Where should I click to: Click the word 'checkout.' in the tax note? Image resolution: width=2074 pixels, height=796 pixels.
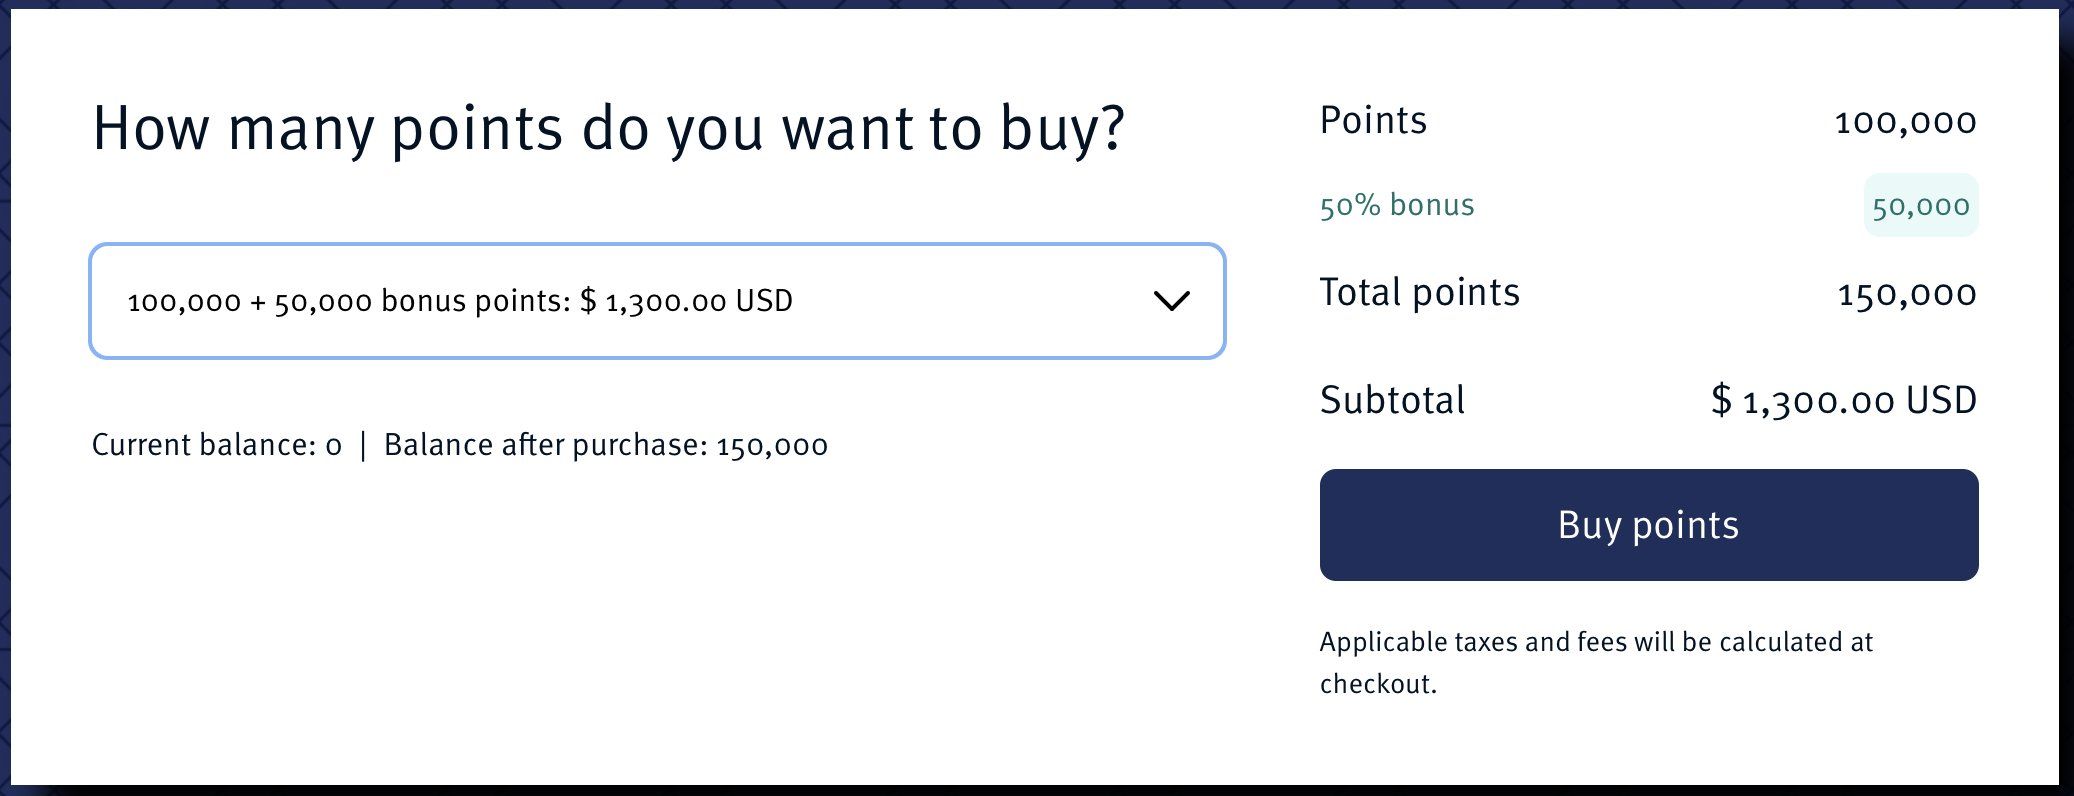pos(1378,684)
